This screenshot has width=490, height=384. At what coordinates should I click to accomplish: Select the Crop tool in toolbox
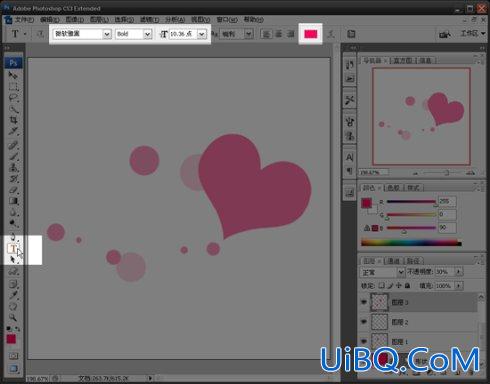coord(13,120)
